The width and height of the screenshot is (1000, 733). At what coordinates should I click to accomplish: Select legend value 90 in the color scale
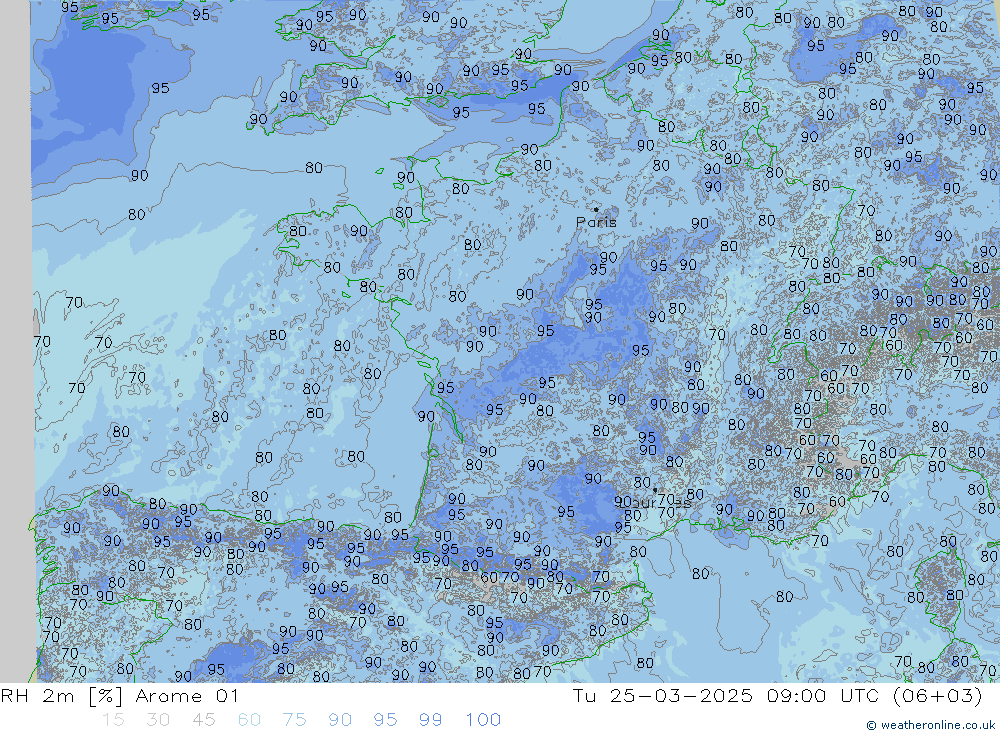click(x=340, y=720)
